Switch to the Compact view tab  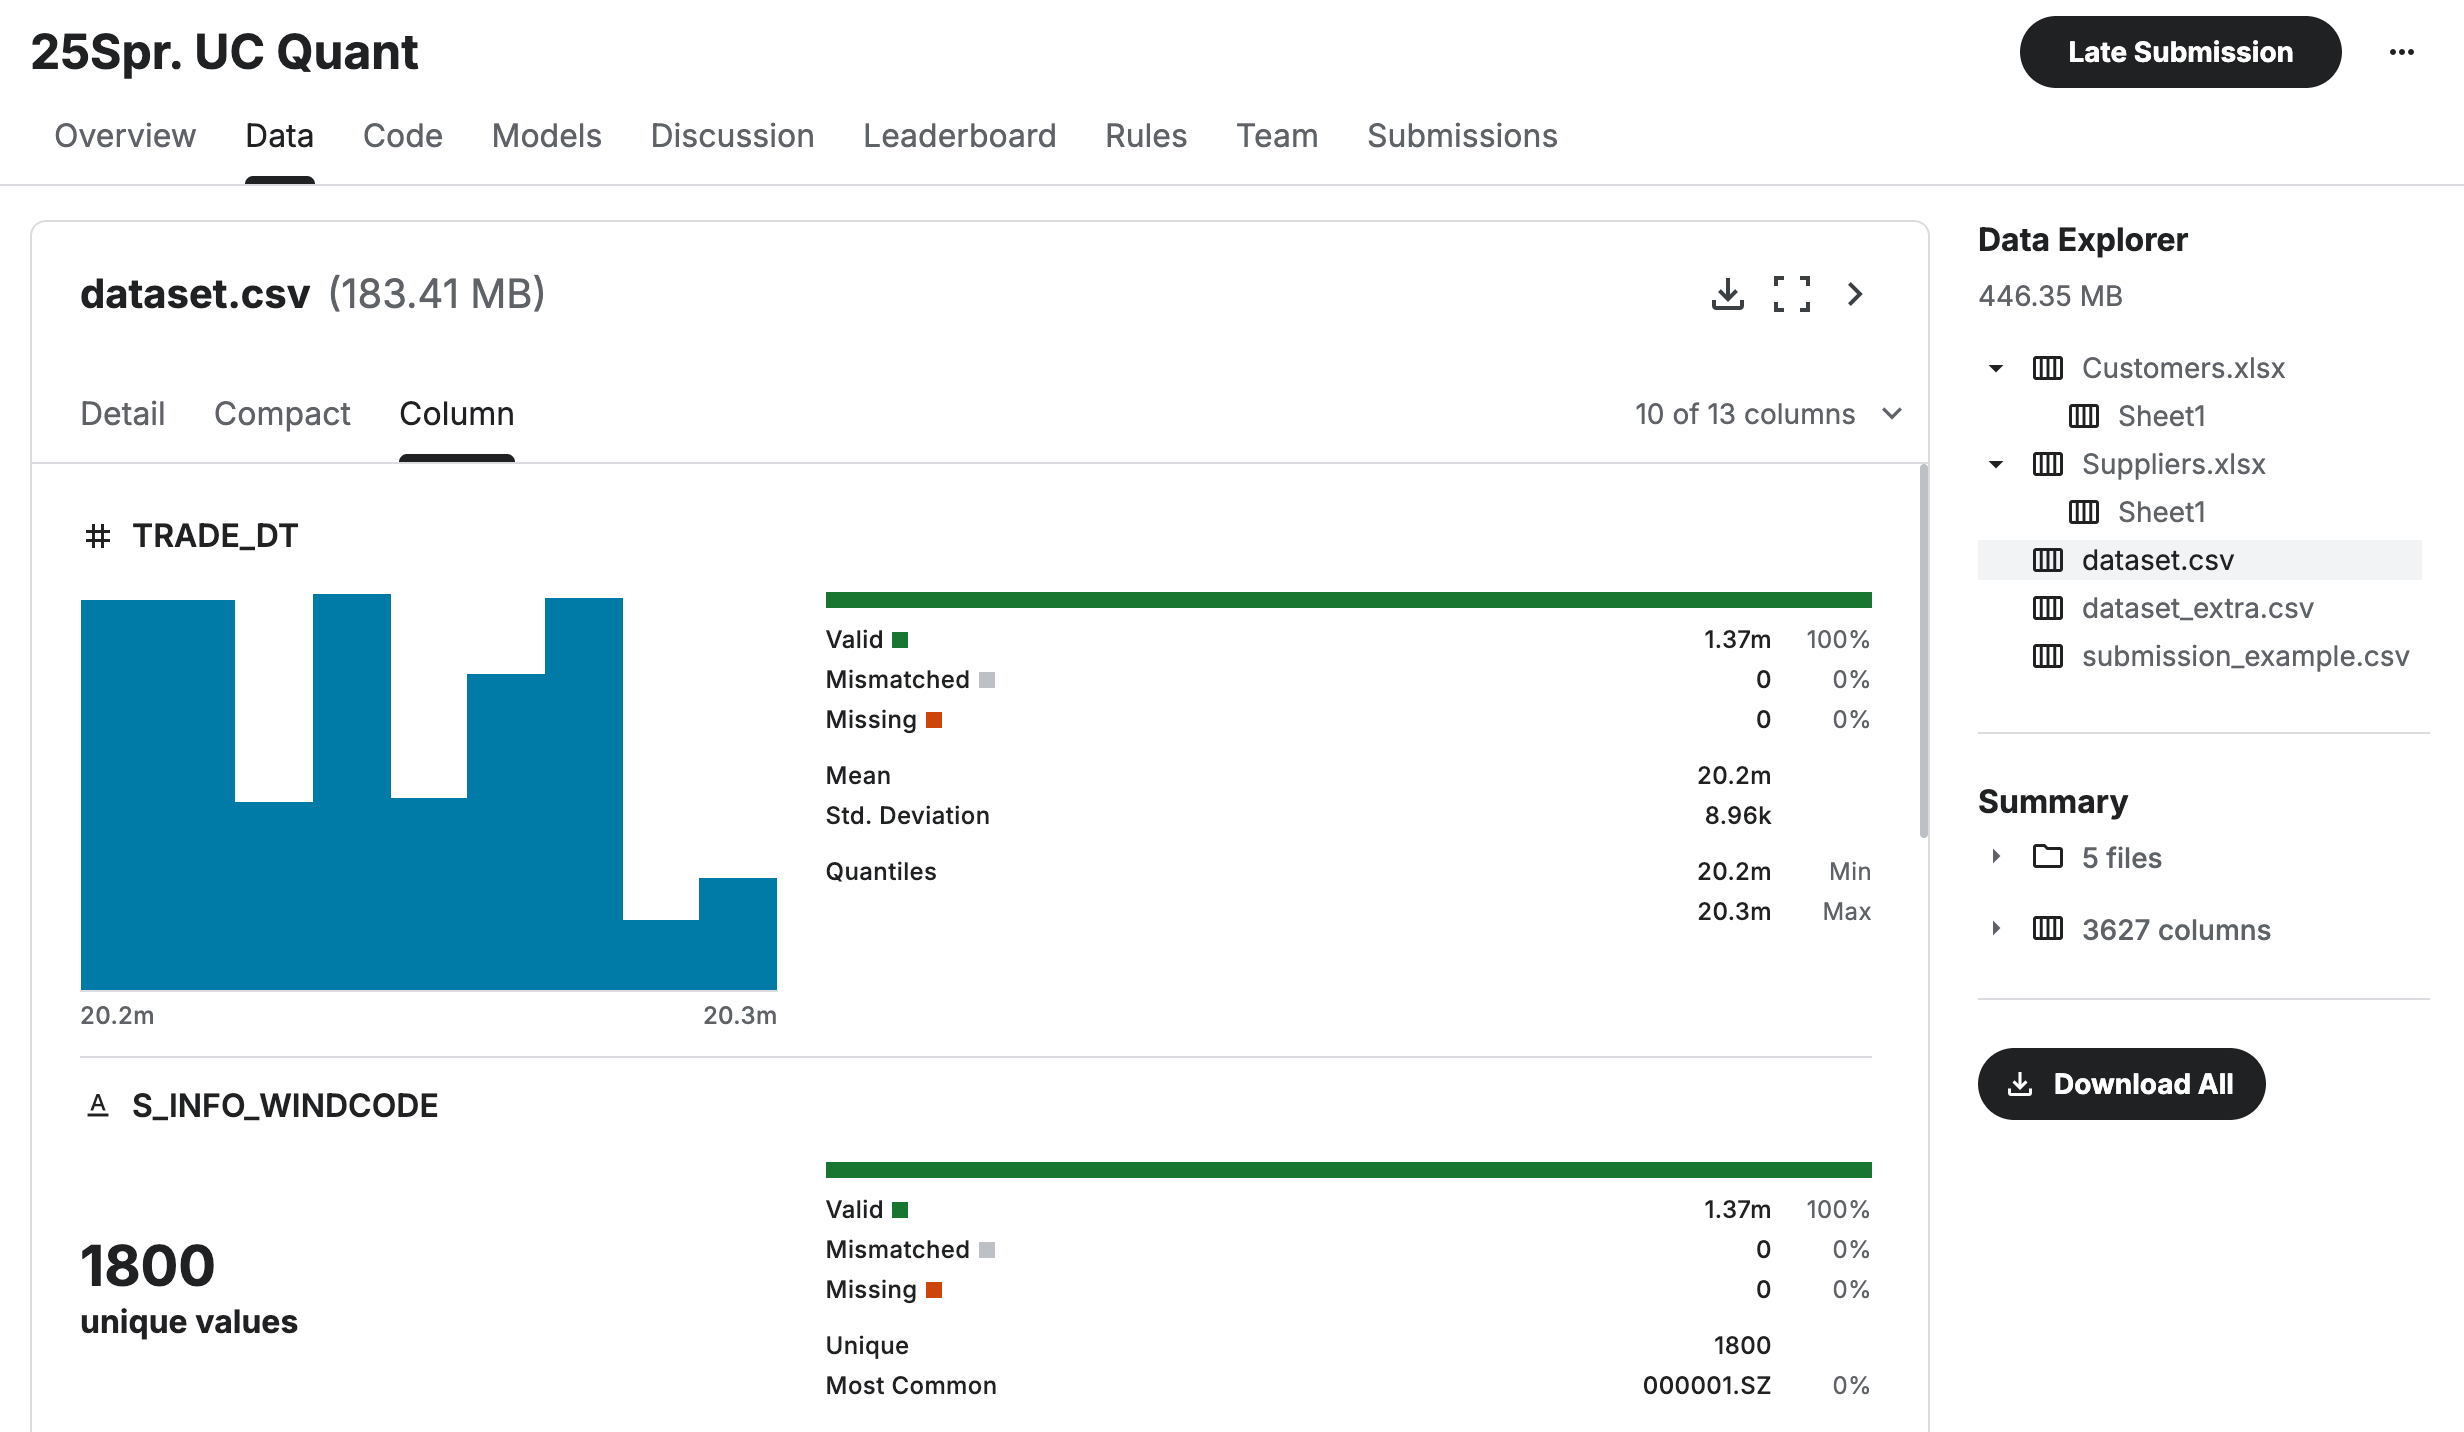coord(282,414)
